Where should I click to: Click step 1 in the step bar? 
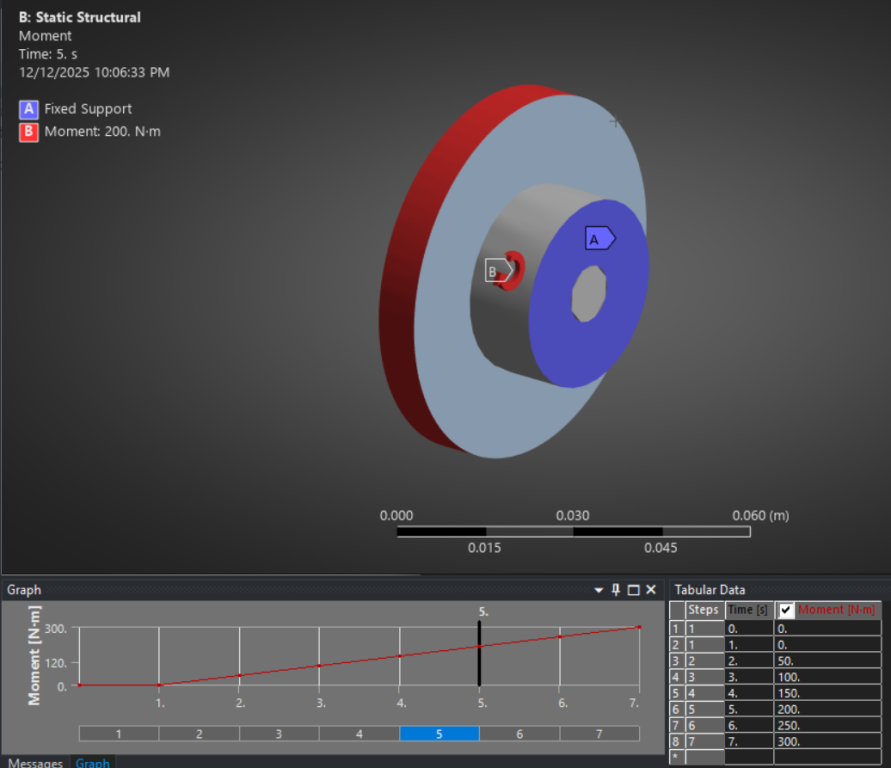point(118,734)
